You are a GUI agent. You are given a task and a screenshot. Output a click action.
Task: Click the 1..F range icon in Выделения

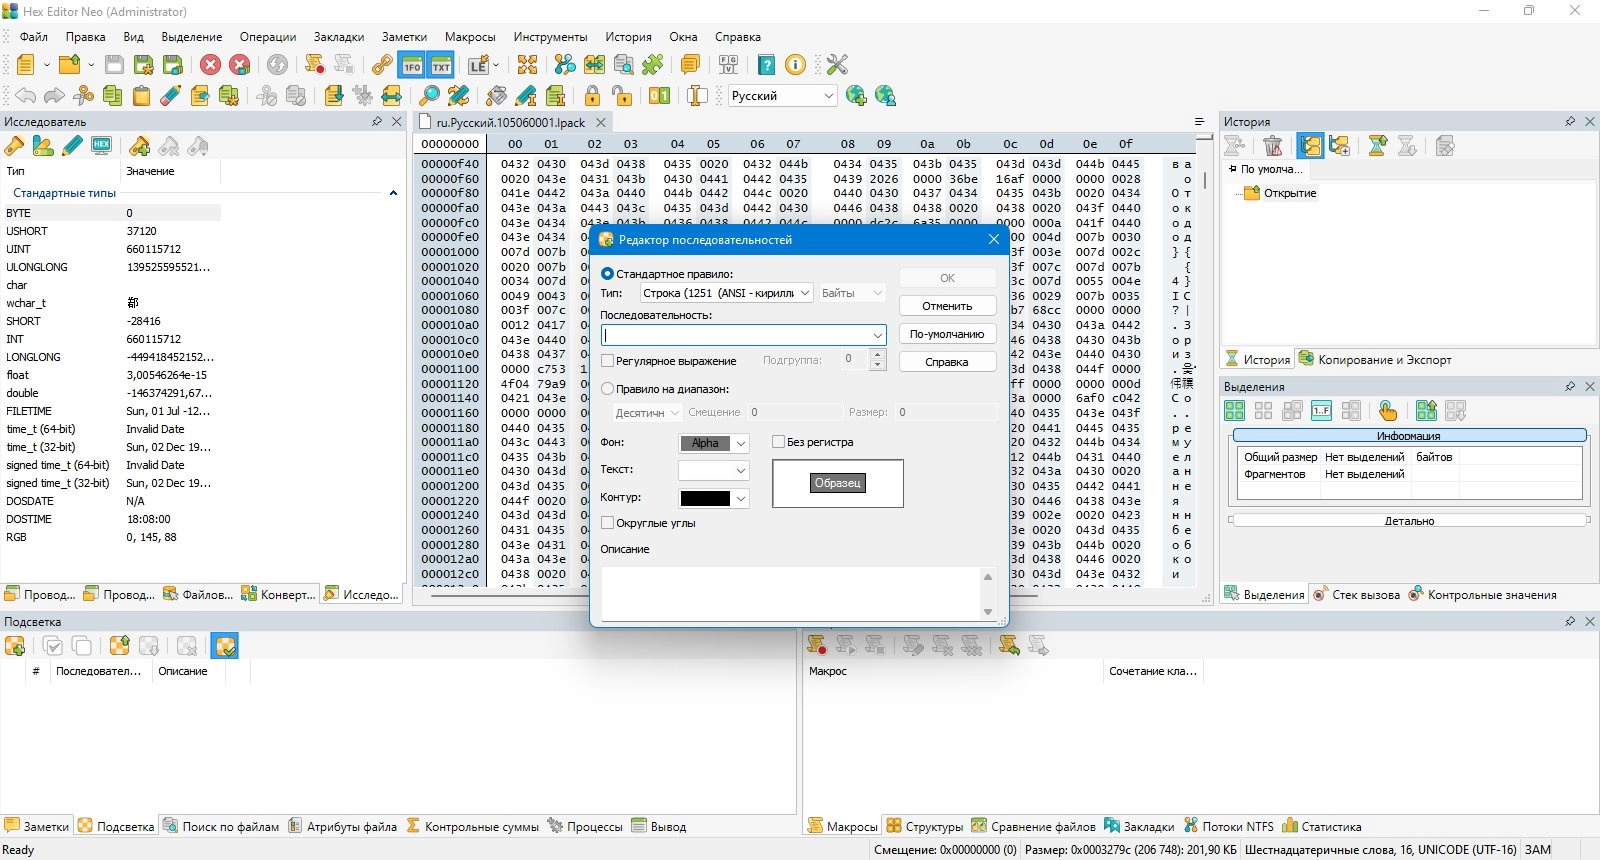(1322, 411)
